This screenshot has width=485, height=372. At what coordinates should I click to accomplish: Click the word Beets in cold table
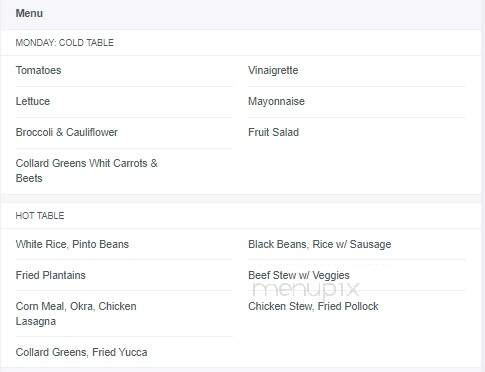coord(29,178)
